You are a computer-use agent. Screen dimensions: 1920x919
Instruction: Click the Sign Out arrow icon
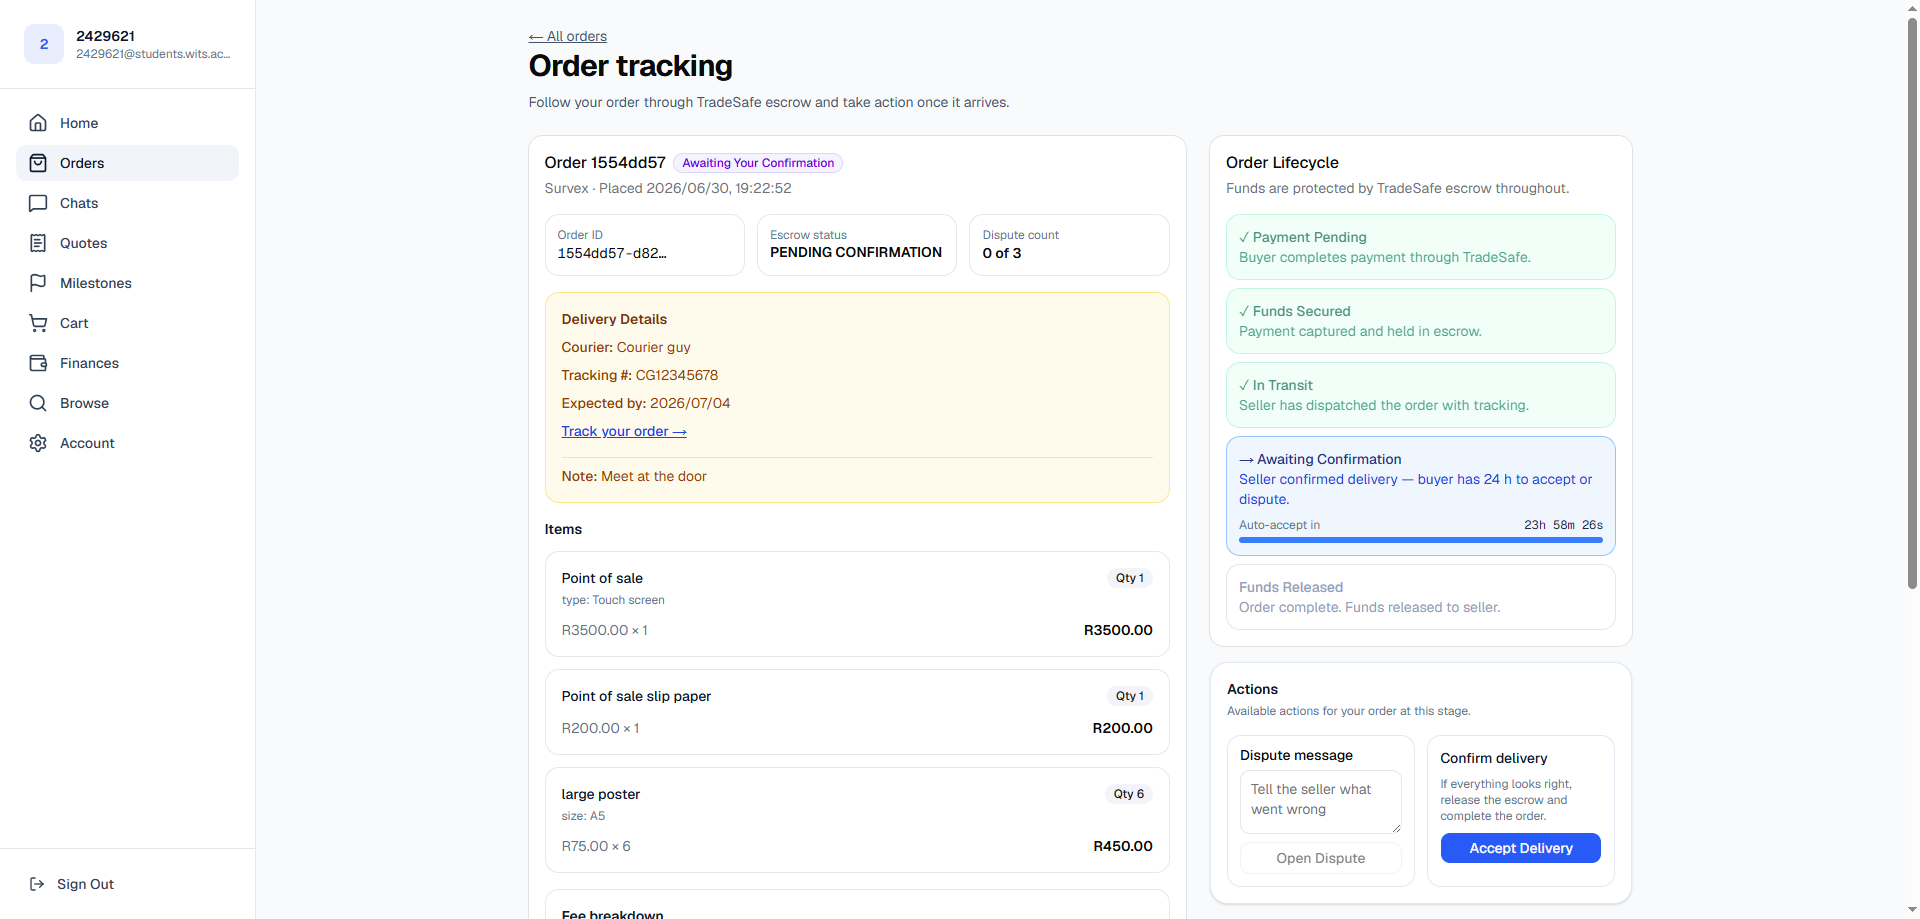37,884
